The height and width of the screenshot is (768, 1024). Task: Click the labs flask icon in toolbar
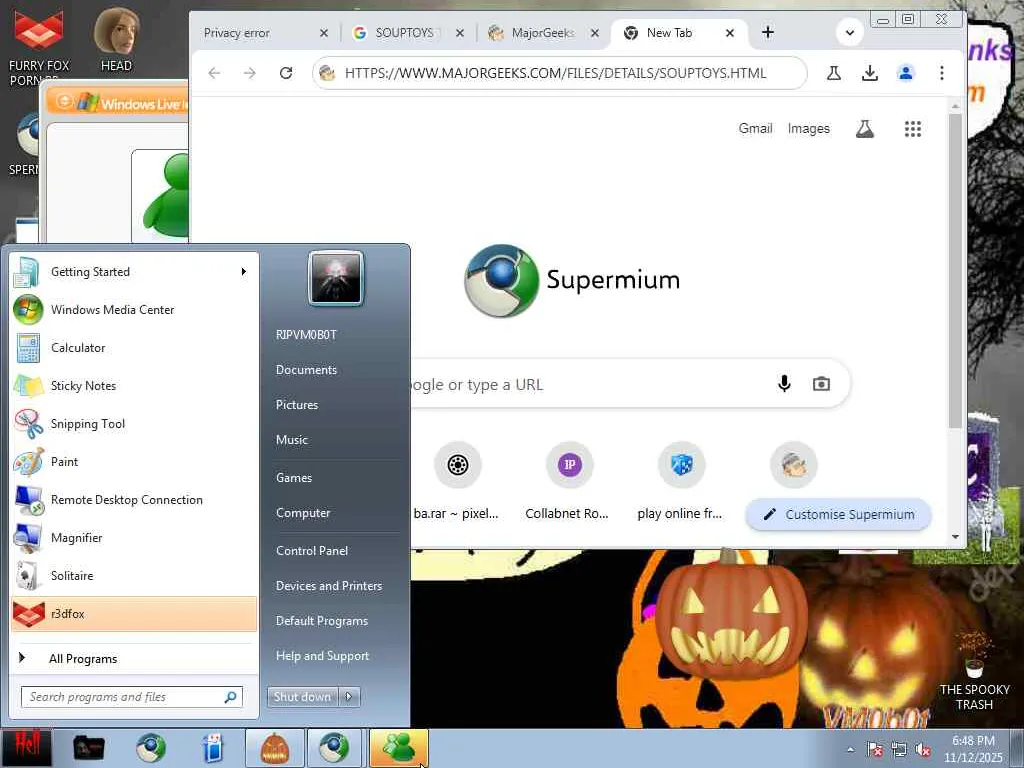click(x=834, y=73)
